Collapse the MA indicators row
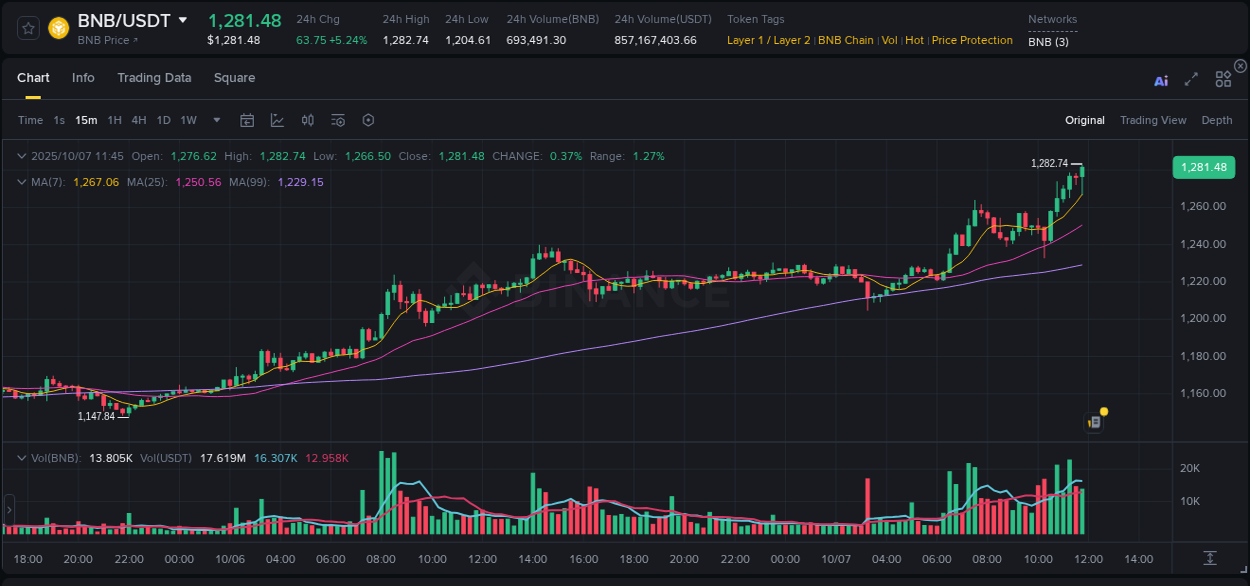This screenshot has width=1250, height=586. [x=21, y=182]
